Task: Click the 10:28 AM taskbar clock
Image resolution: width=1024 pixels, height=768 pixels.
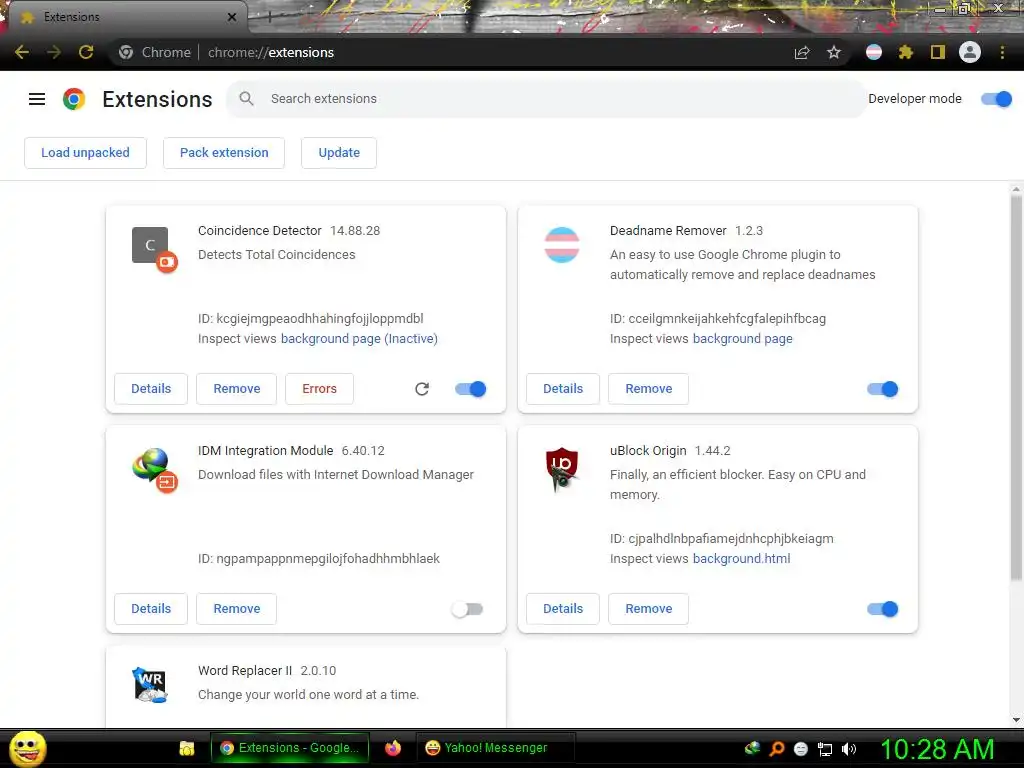Action: click(x=937, y=749)
